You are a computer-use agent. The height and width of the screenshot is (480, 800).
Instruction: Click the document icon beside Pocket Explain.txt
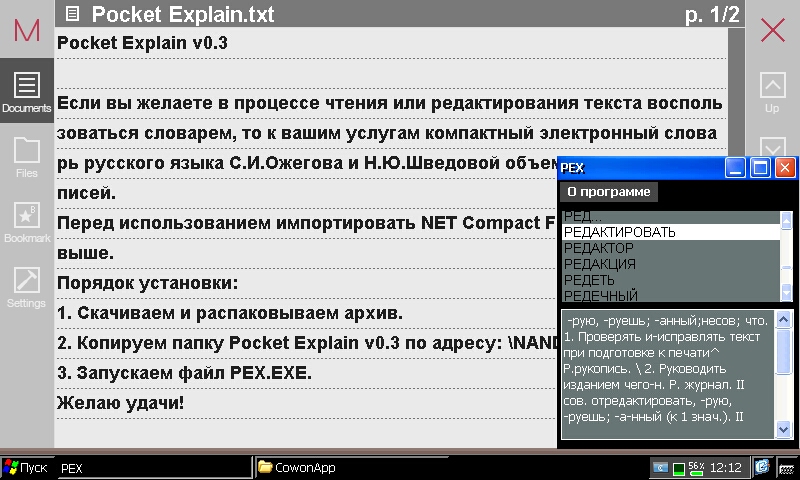pyautogui.click(x=72, y=14)
